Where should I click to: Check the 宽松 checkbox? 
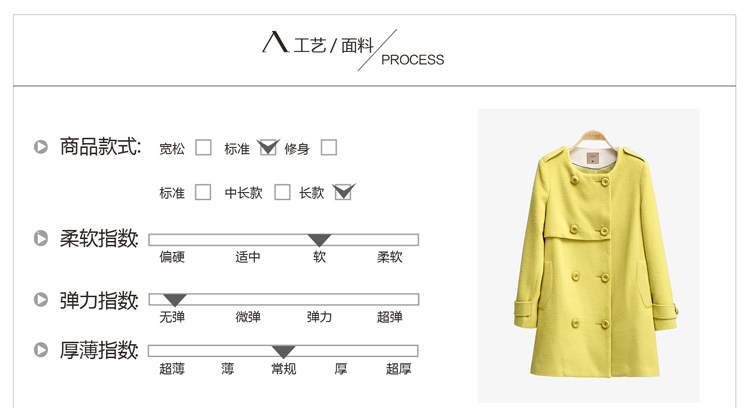pyautogui.click(x=203, y=147)
